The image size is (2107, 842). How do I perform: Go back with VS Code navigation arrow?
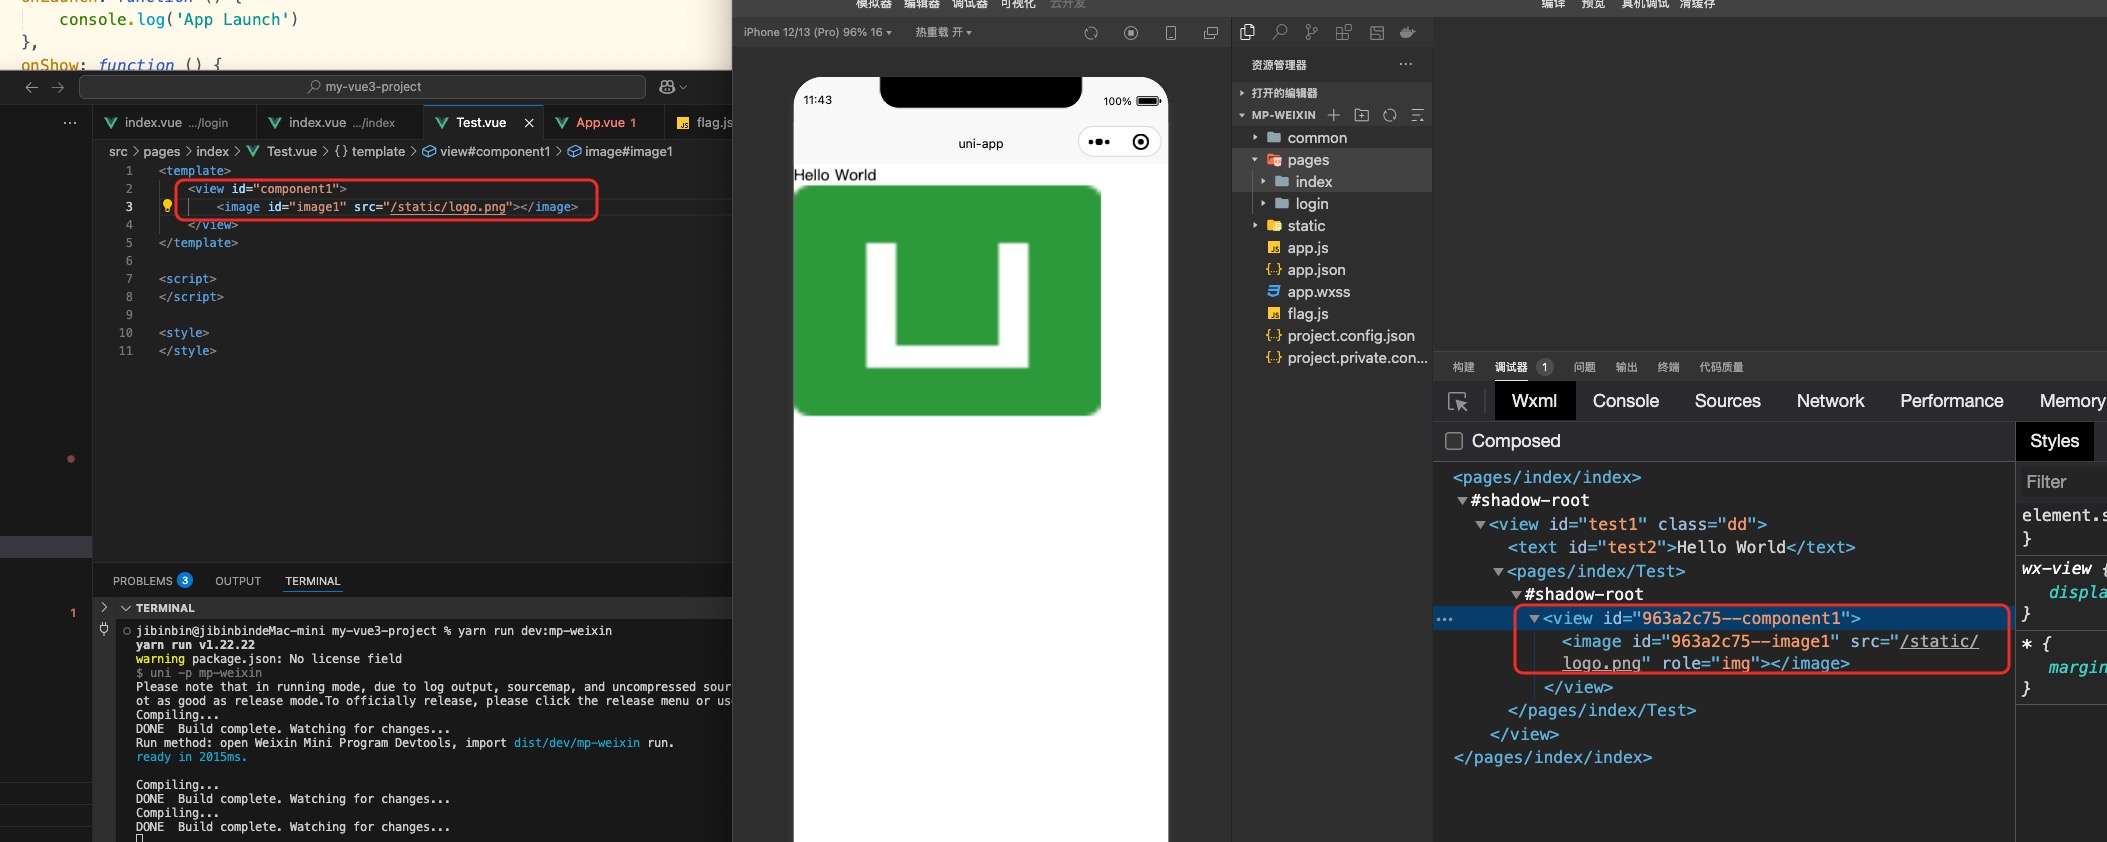32,87
